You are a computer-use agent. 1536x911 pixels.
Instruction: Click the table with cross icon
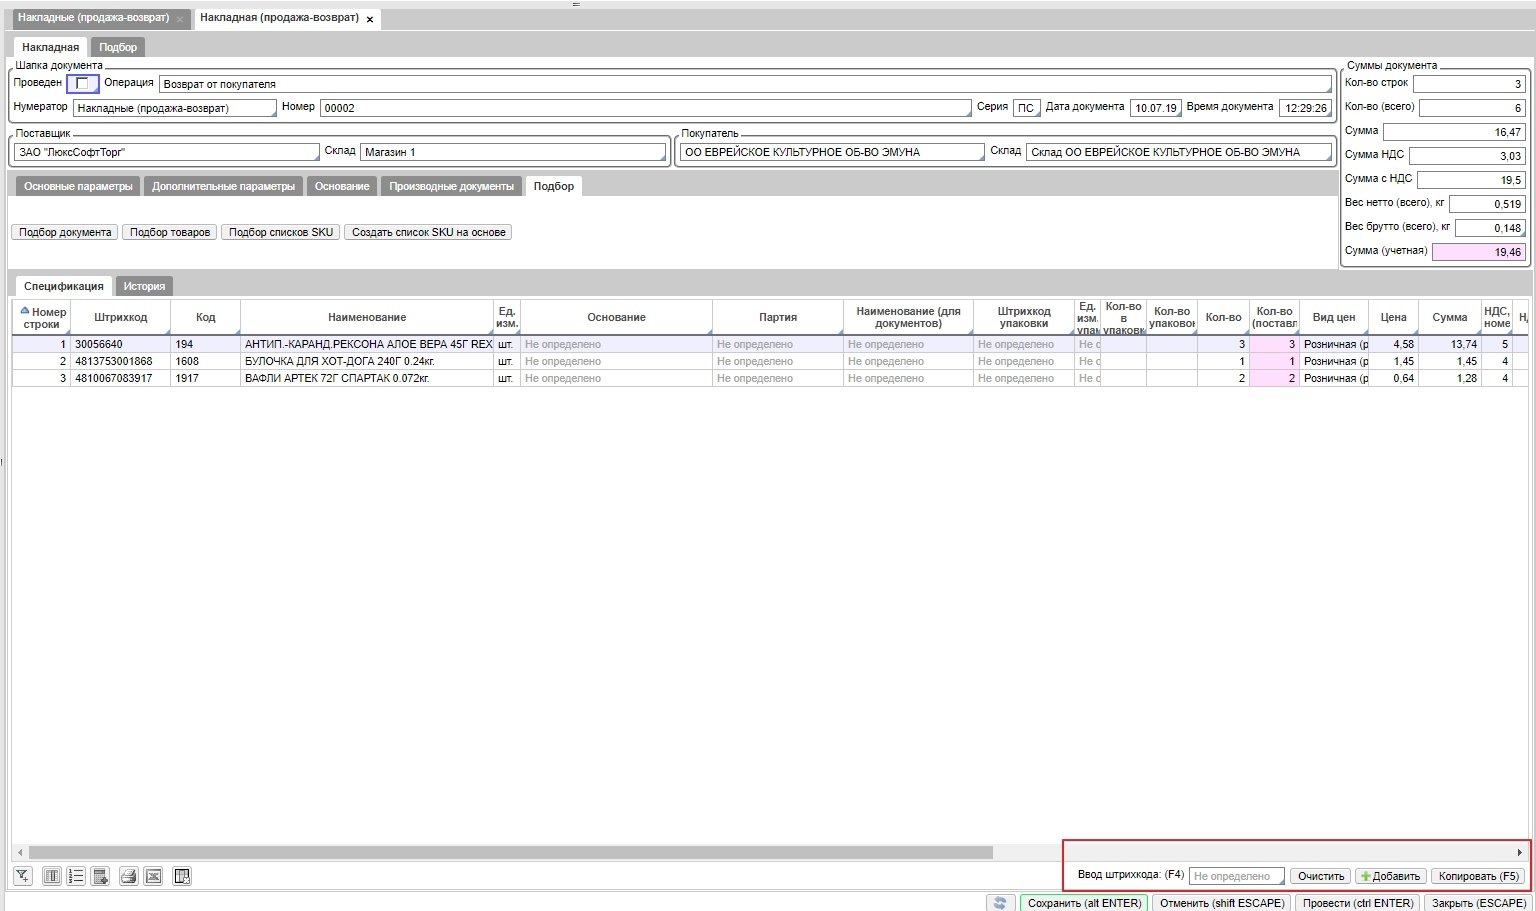pyautogui.click(x=181, y=876)
